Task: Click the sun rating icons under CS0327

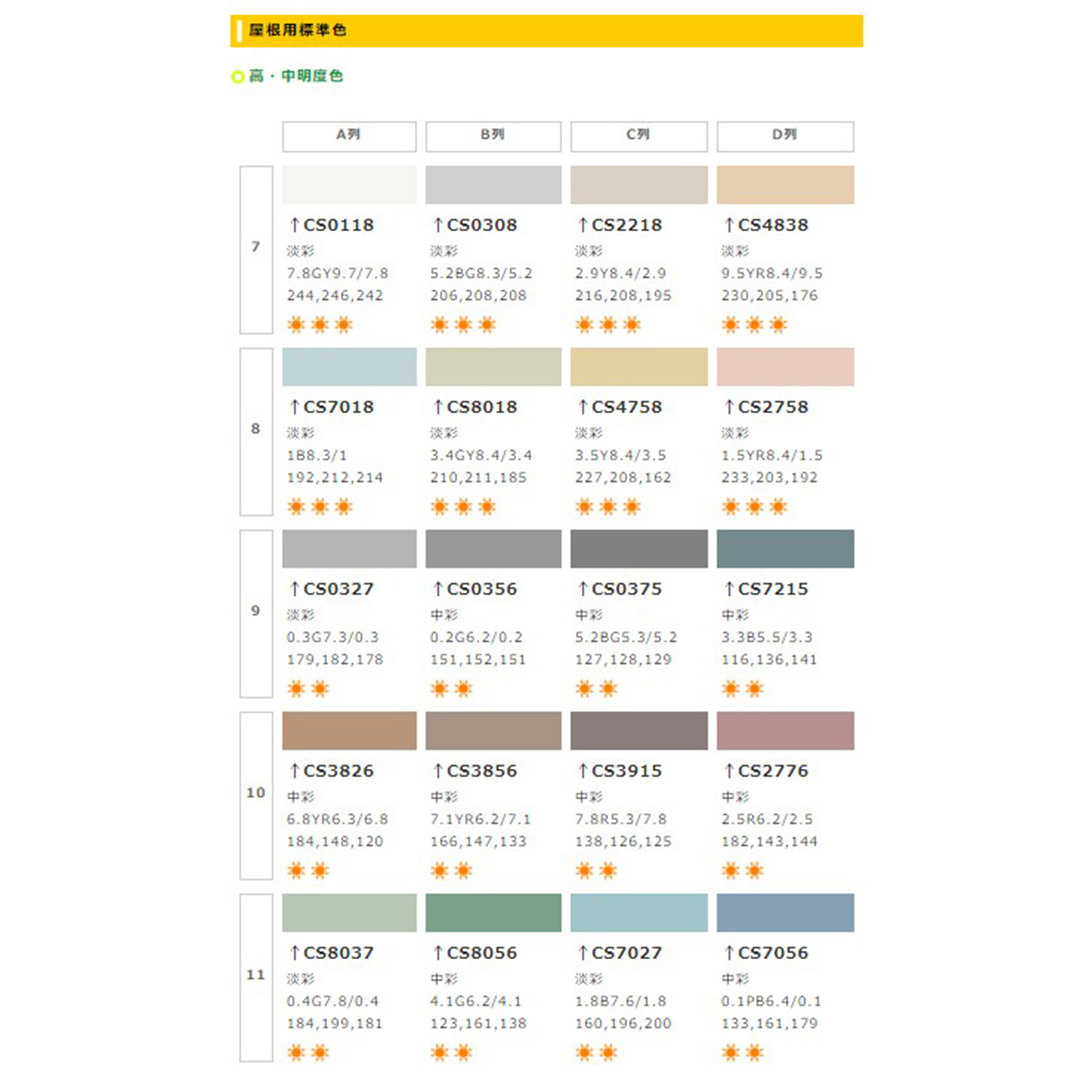Action: click(308, 688)
